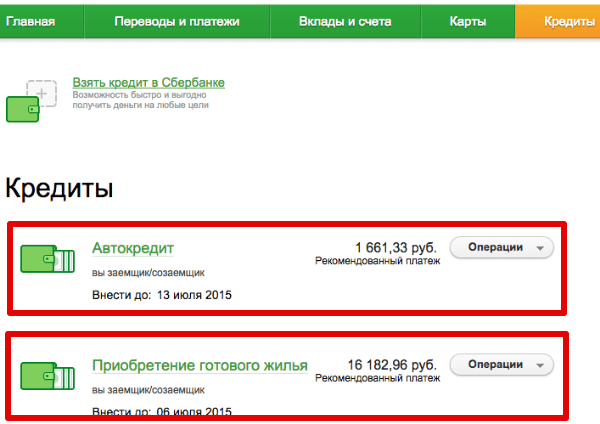Open the Автокредит loan details link
The image size is (600, 424).
click(133, 248)
